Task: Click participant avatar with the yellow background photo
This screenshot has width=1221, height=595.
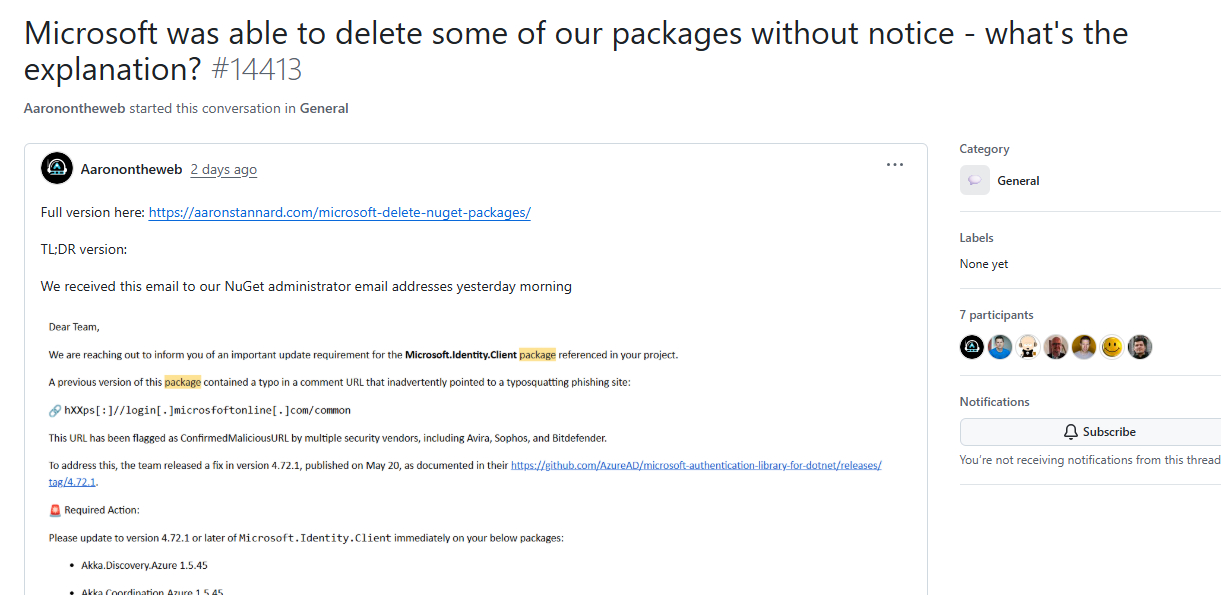Action: tap(1084, 347)
